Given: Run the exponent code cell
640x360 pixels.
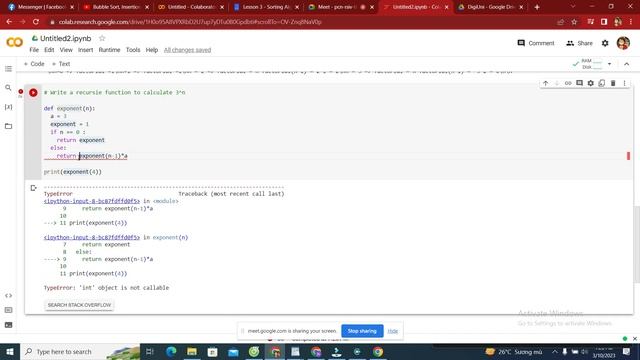Looking at the screenshot, I should (x=33, y=93).
